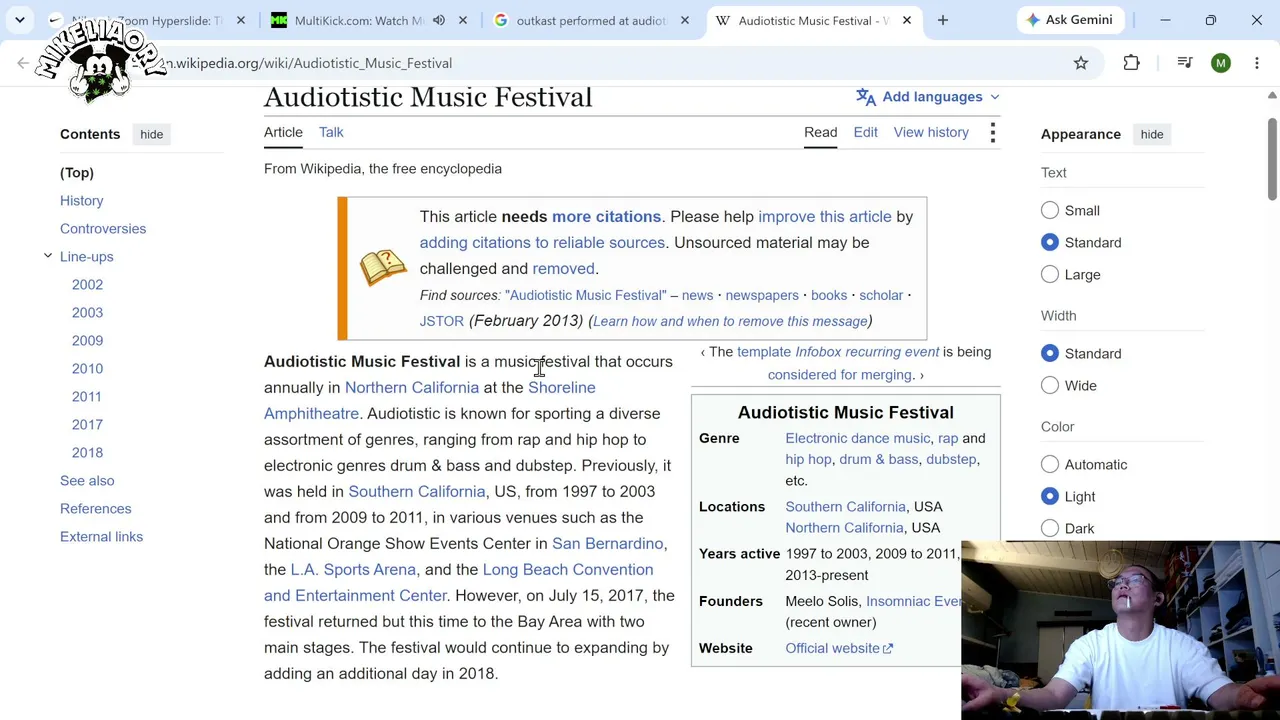The image size is (1280, 720).
Task: Select Light color mode
Action: pos(1050,497)
